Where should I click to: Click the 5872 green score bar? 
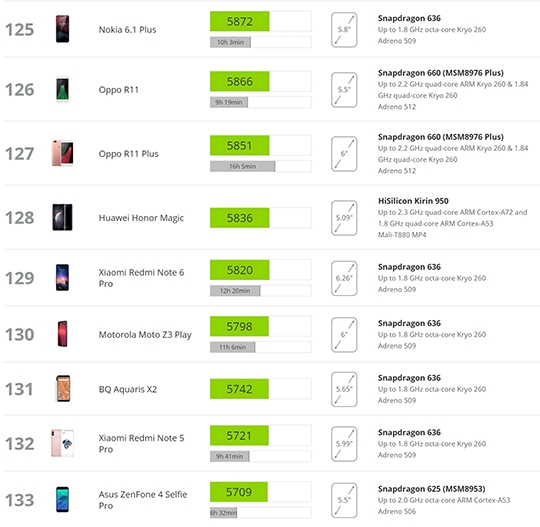240,21
